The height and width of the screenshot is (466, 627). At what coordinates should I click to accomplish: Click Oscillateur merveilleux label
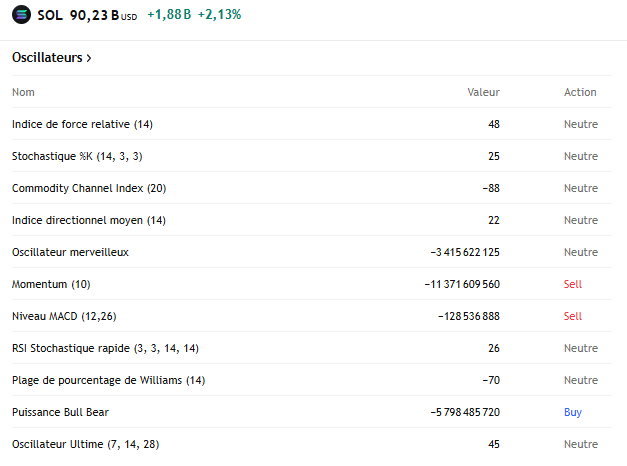coord(70,252)
